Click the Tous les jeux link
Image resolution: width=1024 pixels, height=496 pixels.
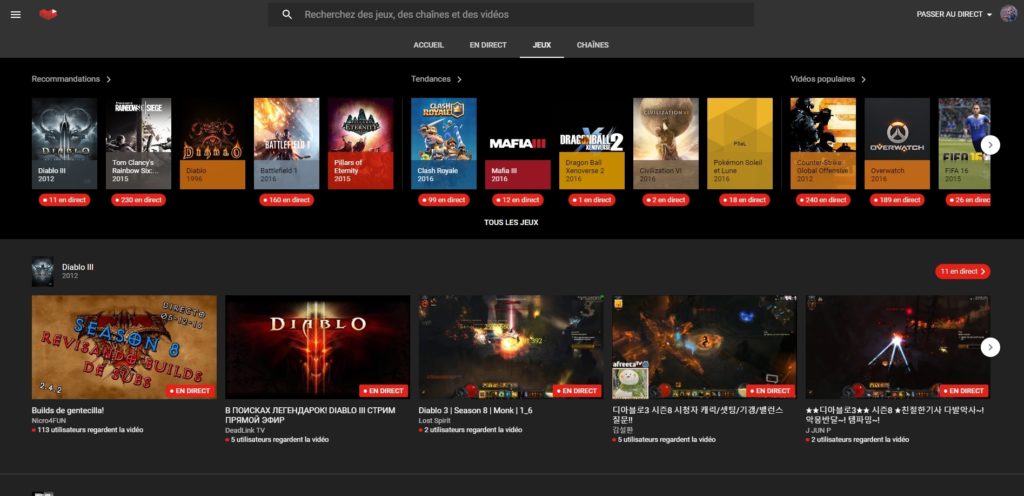[x=511, y=222]
